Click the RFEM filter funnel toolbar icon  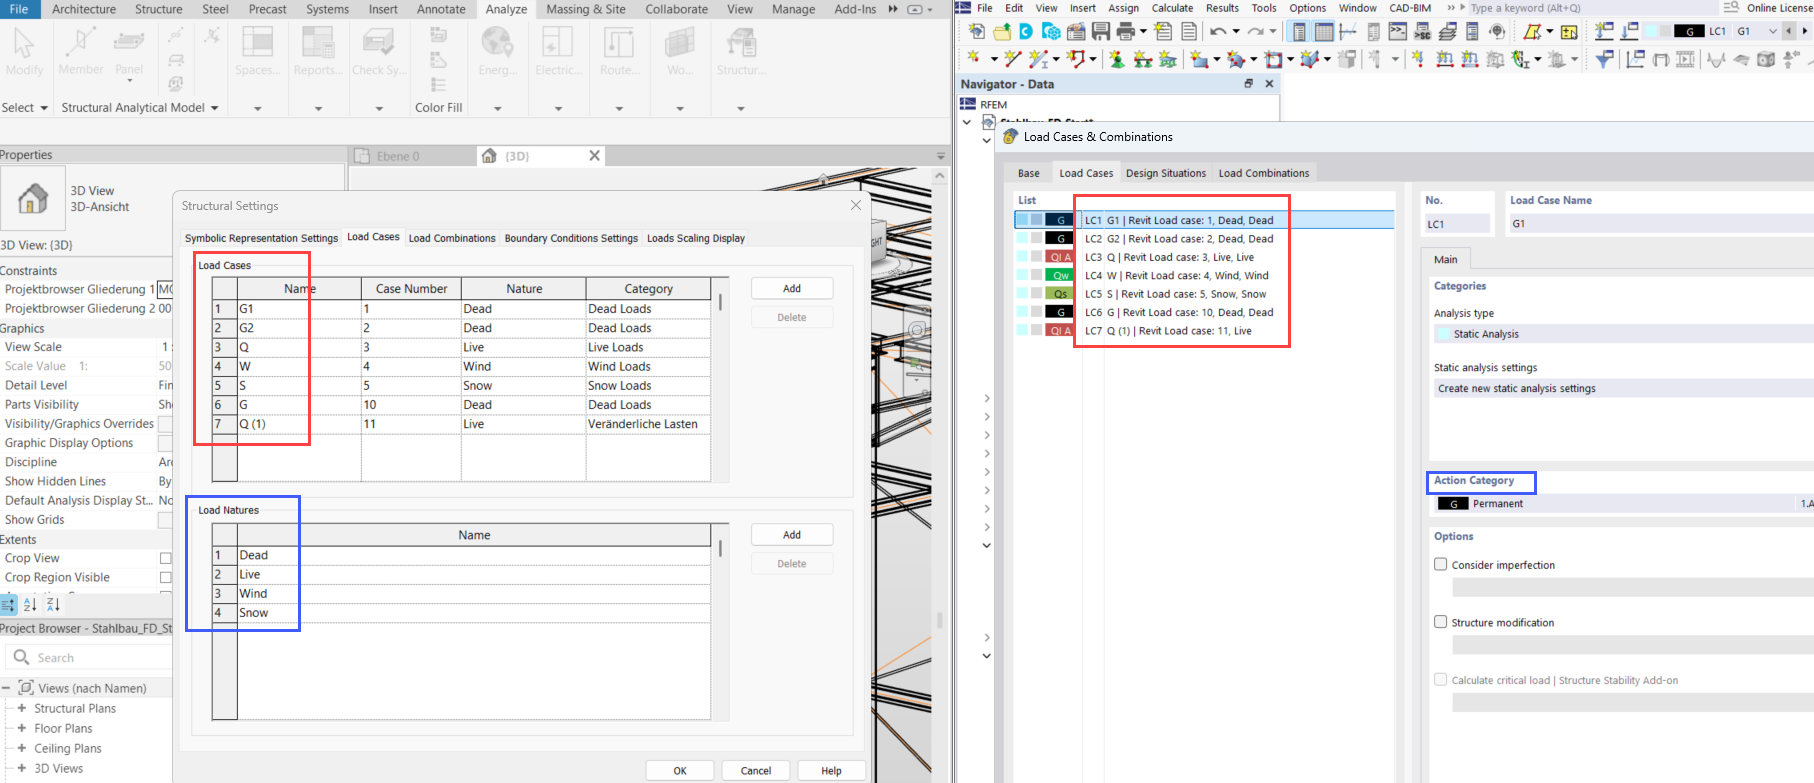click(1605, 59)
